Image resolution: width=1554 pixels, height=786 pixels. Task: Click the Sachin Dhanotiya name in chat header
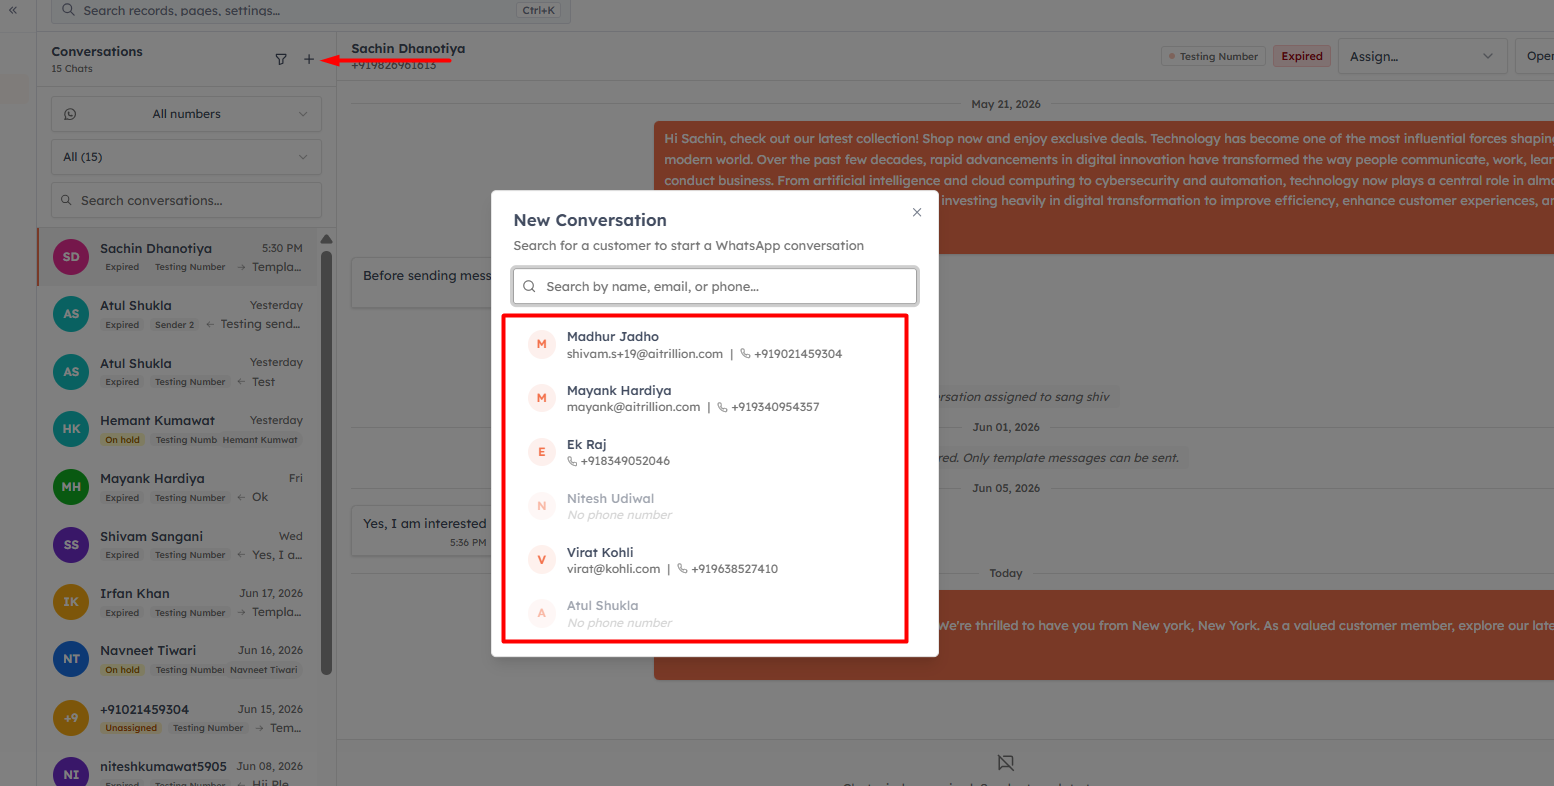[x=408, y=48]
